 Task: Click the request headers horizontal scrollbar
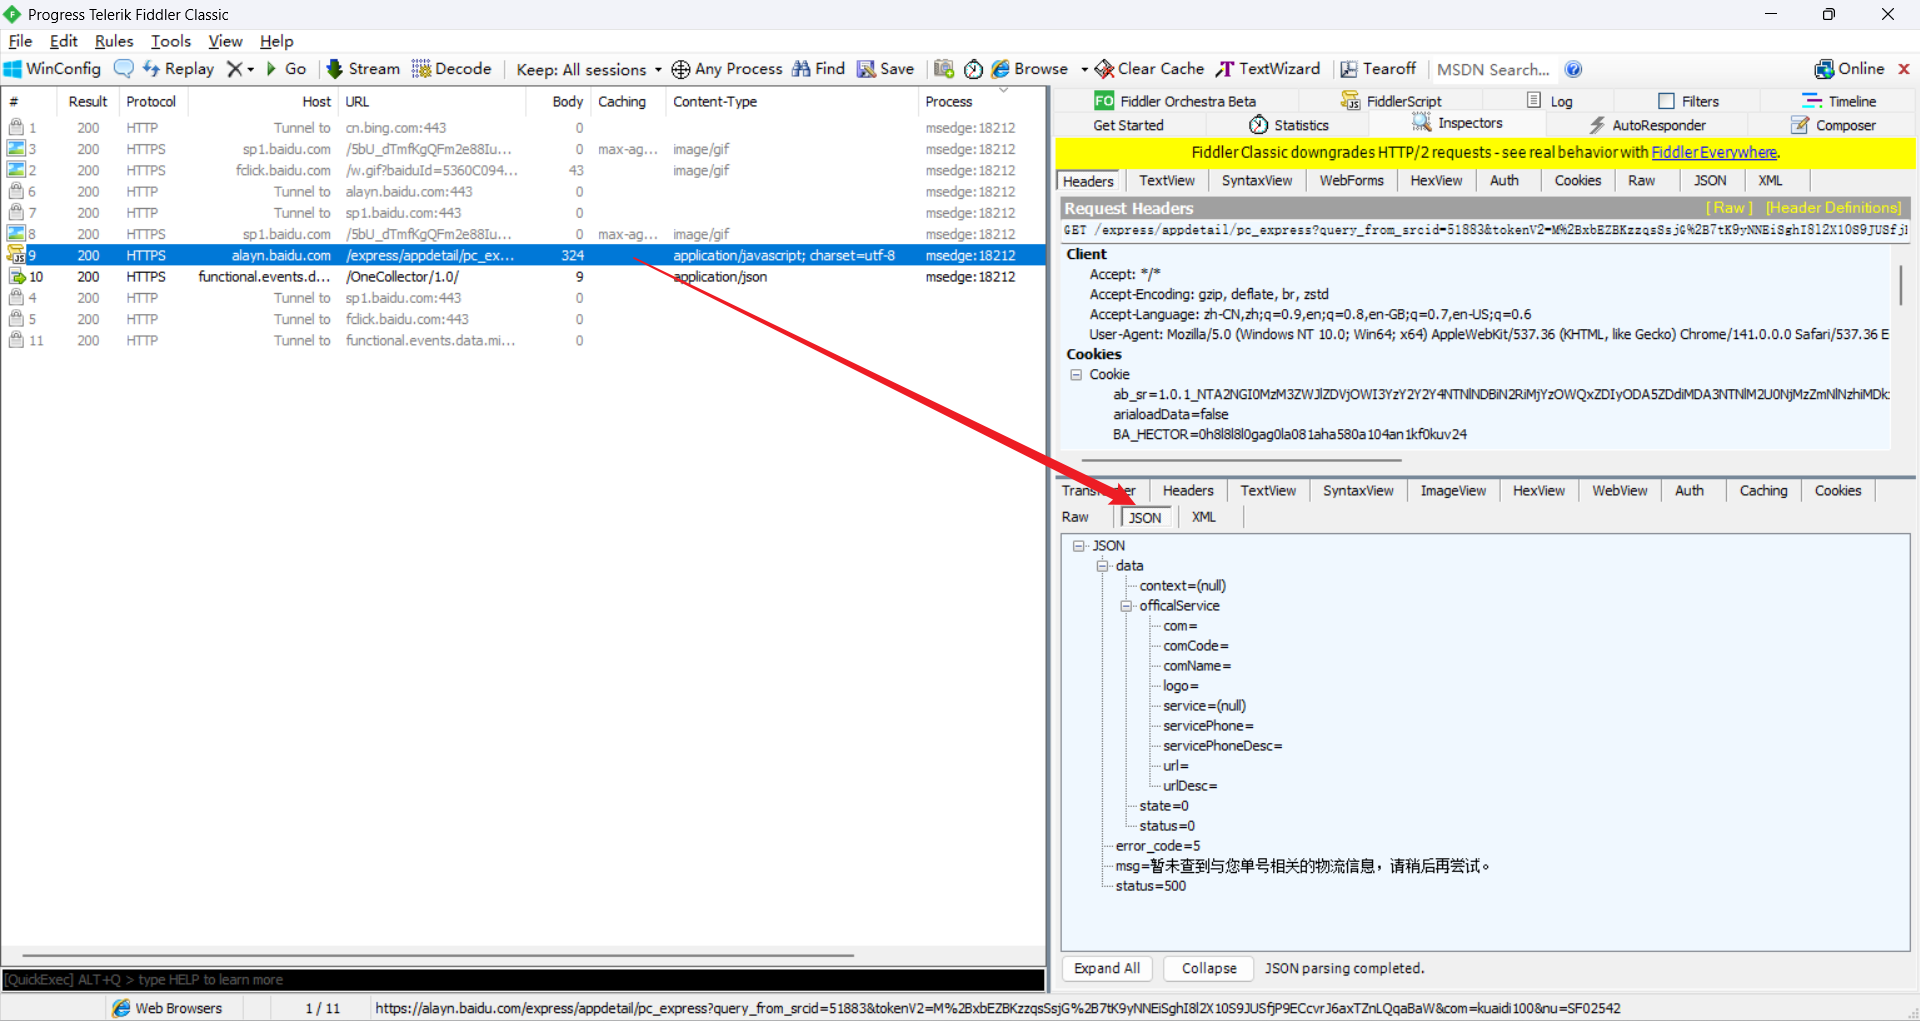click(1242, 461)
